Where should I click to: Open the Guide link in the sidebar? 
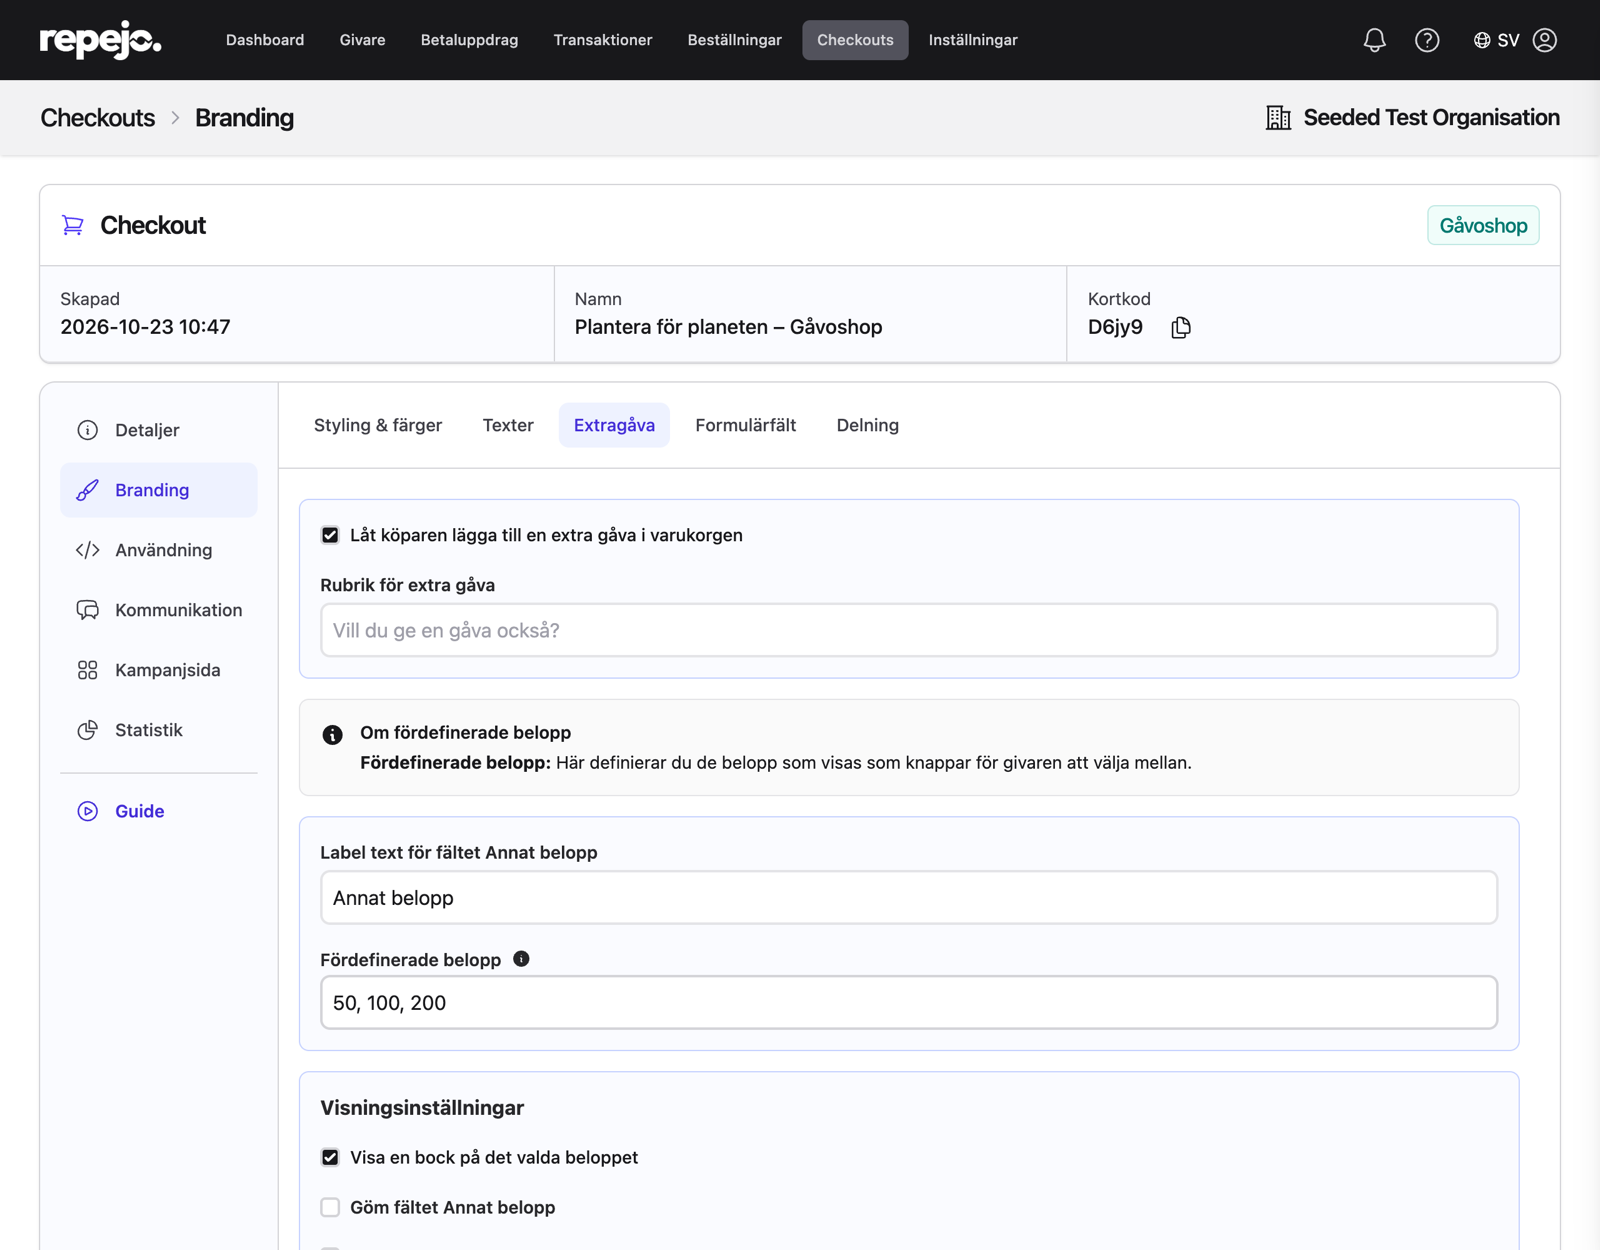click(x=159, y=811)
